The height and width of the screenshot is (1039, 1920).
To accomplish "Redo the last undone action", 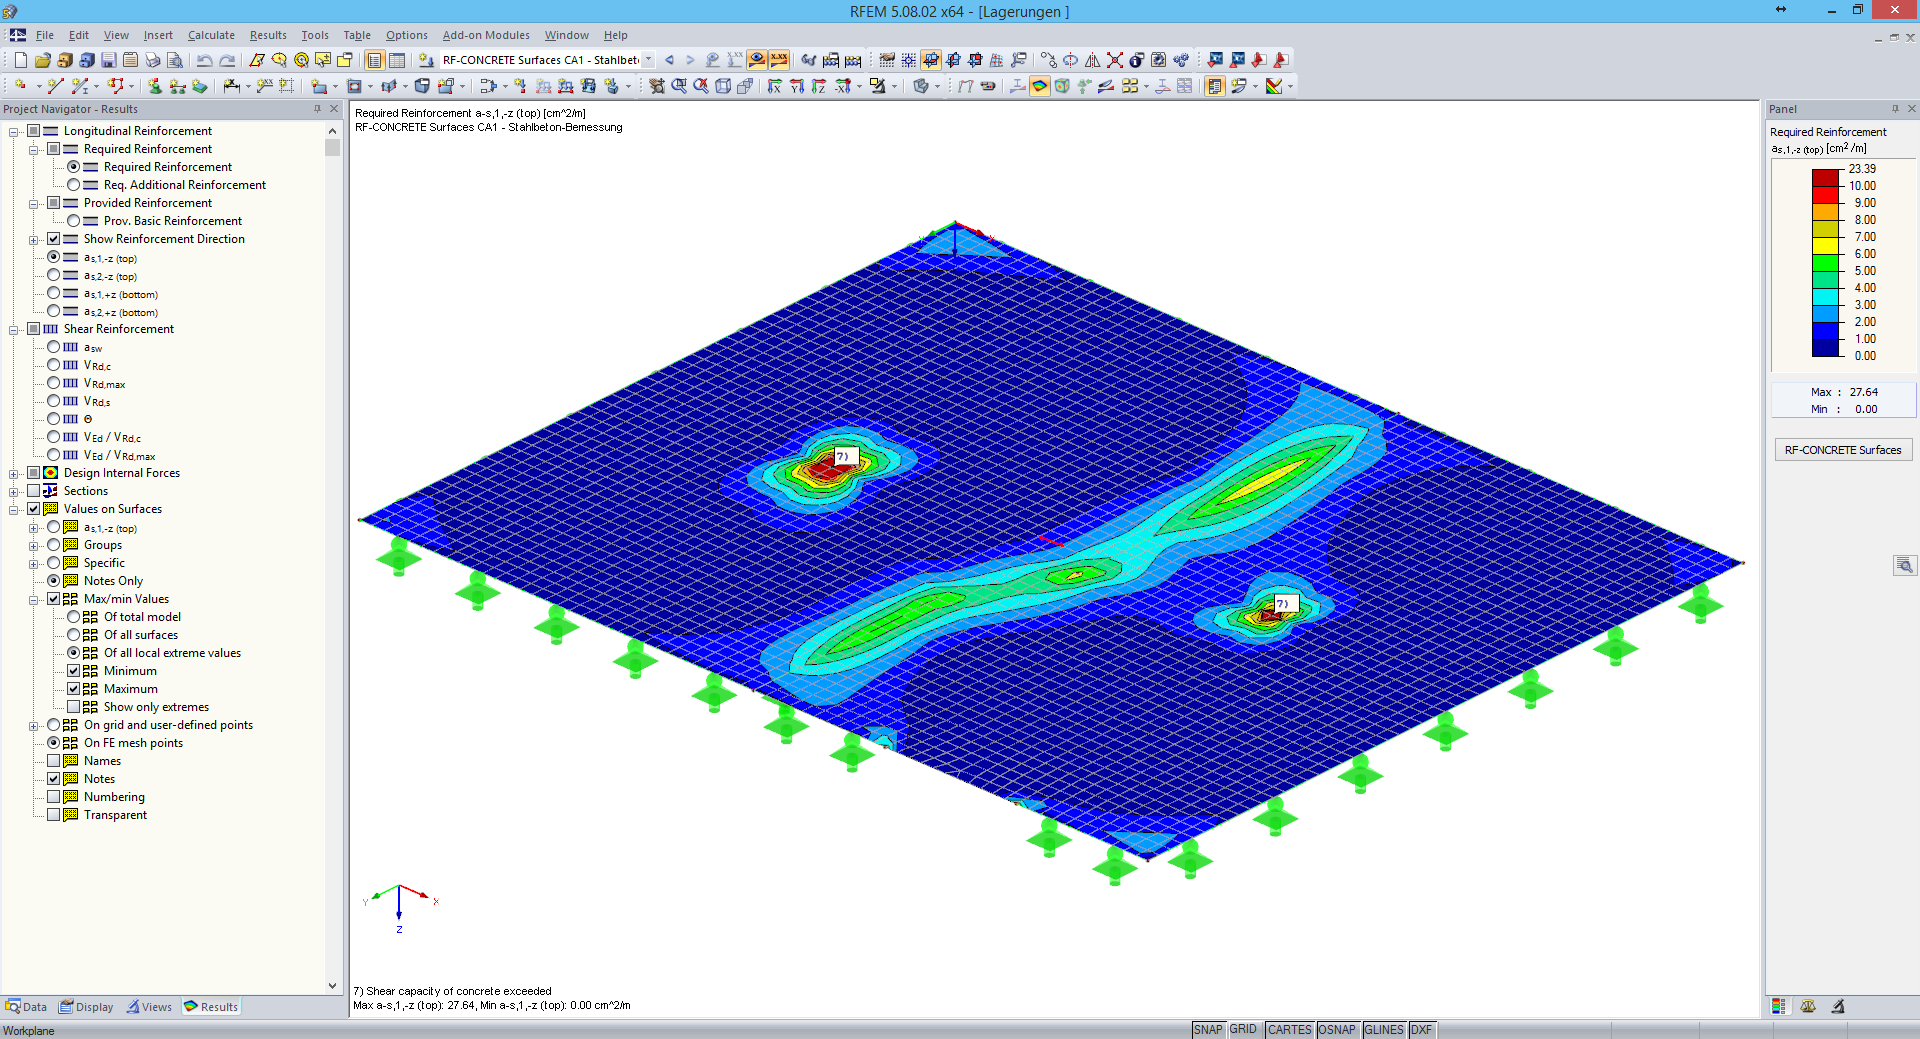I will point(228,60).
